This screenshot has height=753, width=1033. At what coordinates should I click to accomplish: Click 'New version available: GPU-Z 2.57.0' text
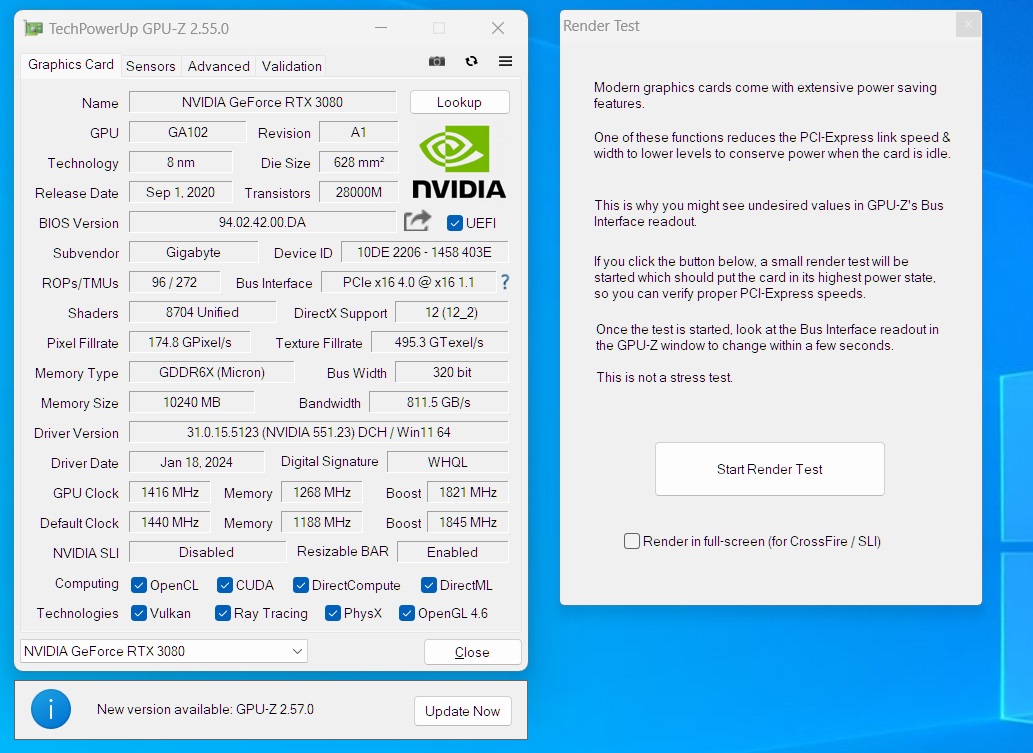tap(206, 709)
